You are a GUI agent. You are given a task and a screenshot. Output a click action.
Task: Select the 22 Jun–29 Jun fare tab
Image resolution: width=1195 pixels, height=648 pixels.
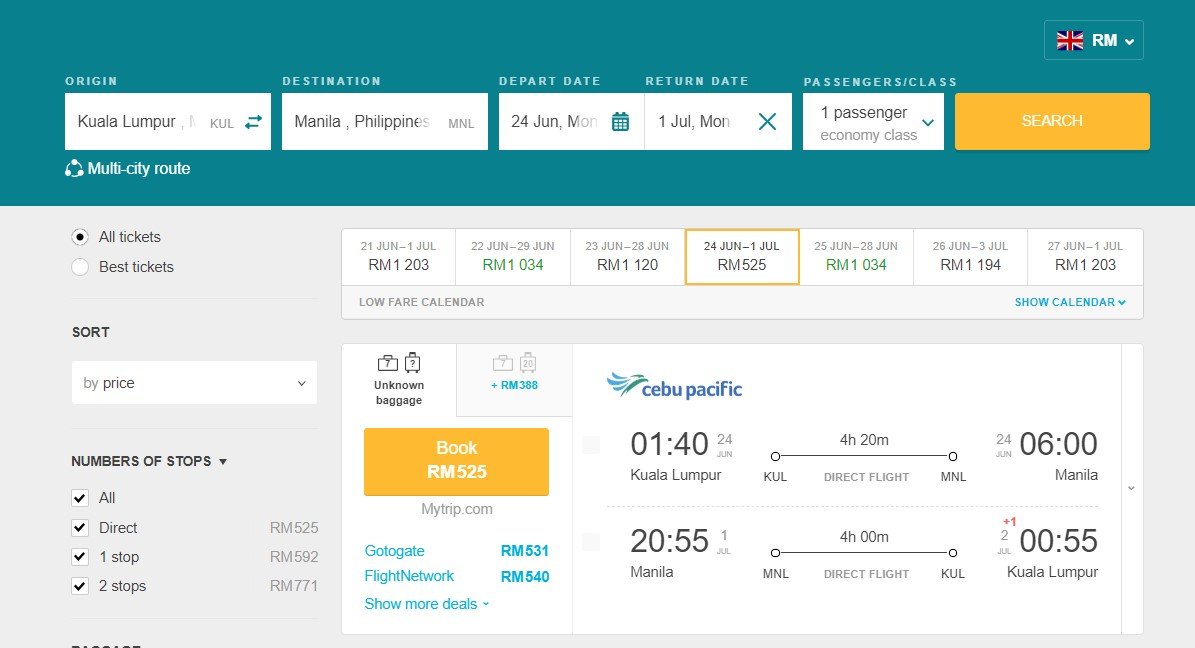[513, 257]
